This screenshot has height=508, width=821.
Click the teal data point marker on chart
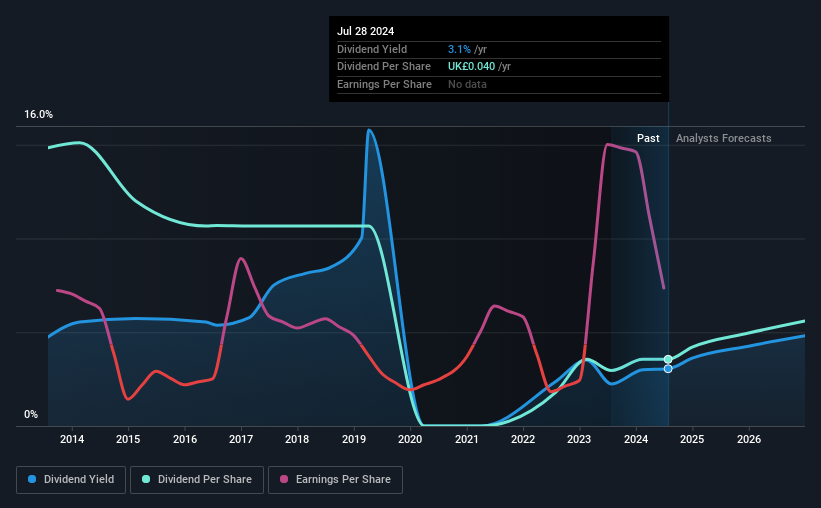(x=668, y=359)
